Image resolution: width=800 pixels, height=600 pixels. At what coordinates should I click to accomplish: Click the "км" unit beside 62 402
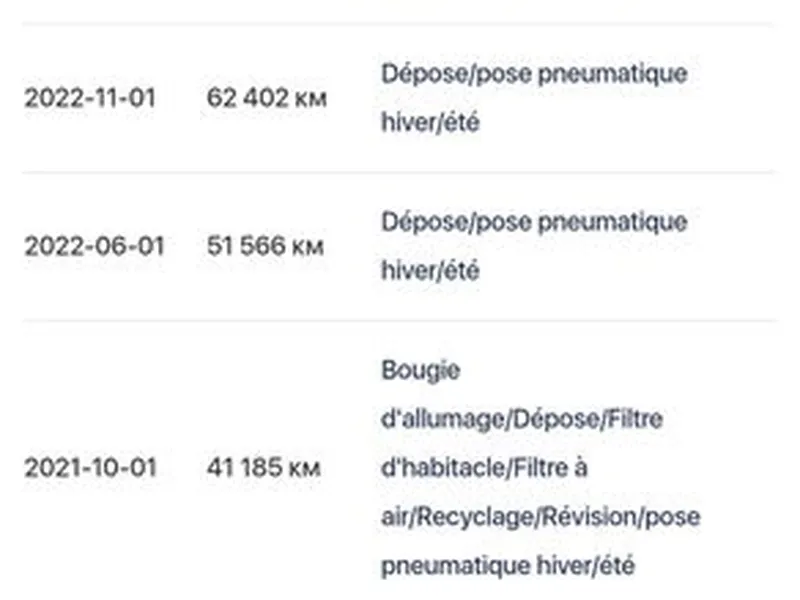309,100
